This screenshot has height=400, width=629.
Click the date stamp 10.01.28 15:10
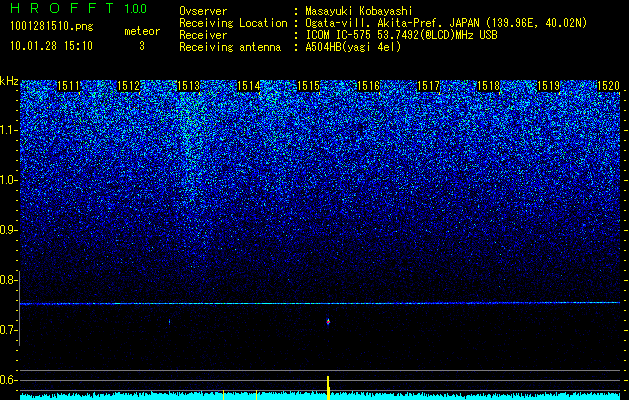[x=52, y=46]
